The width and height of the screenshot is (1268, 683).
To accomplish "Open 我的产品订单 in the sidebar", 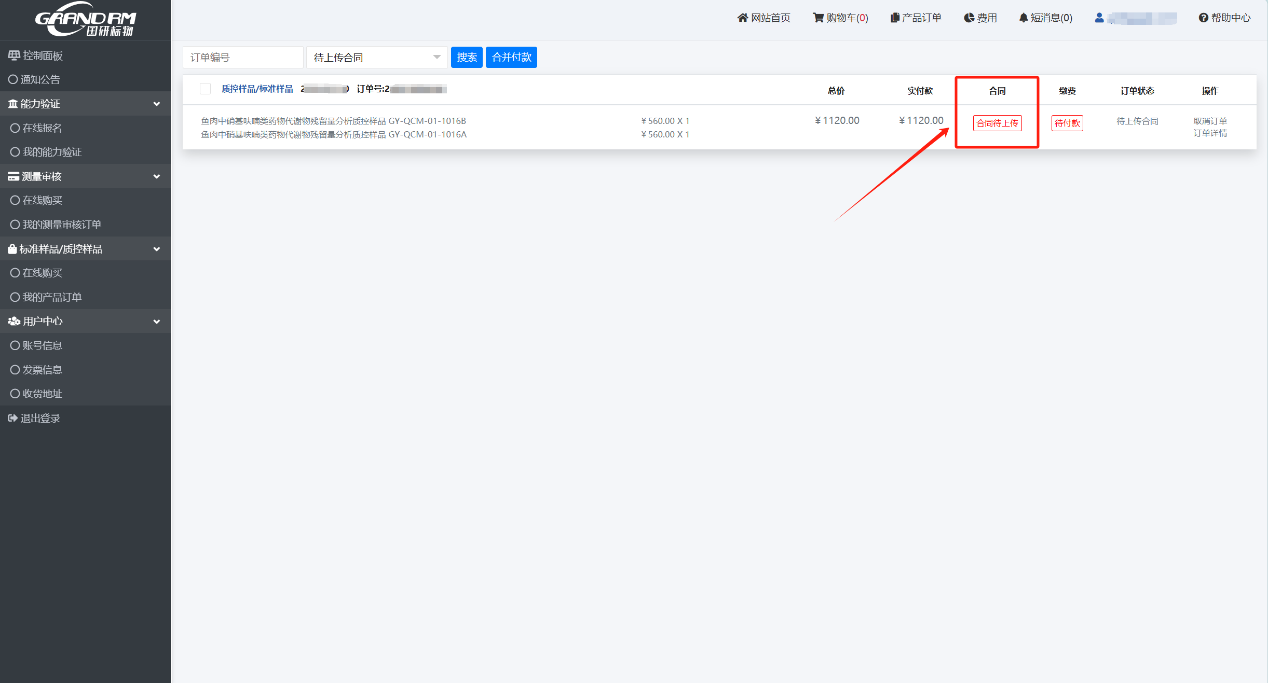I will pos(52,297).
